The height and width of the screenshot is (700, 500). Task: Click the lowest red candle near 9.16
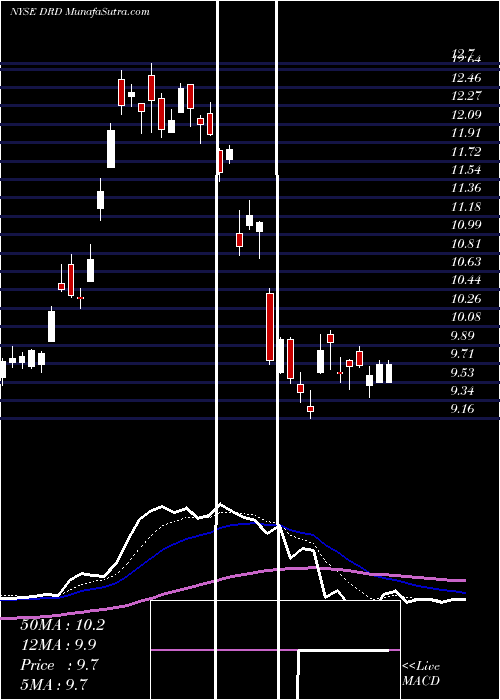click(310, 408)
